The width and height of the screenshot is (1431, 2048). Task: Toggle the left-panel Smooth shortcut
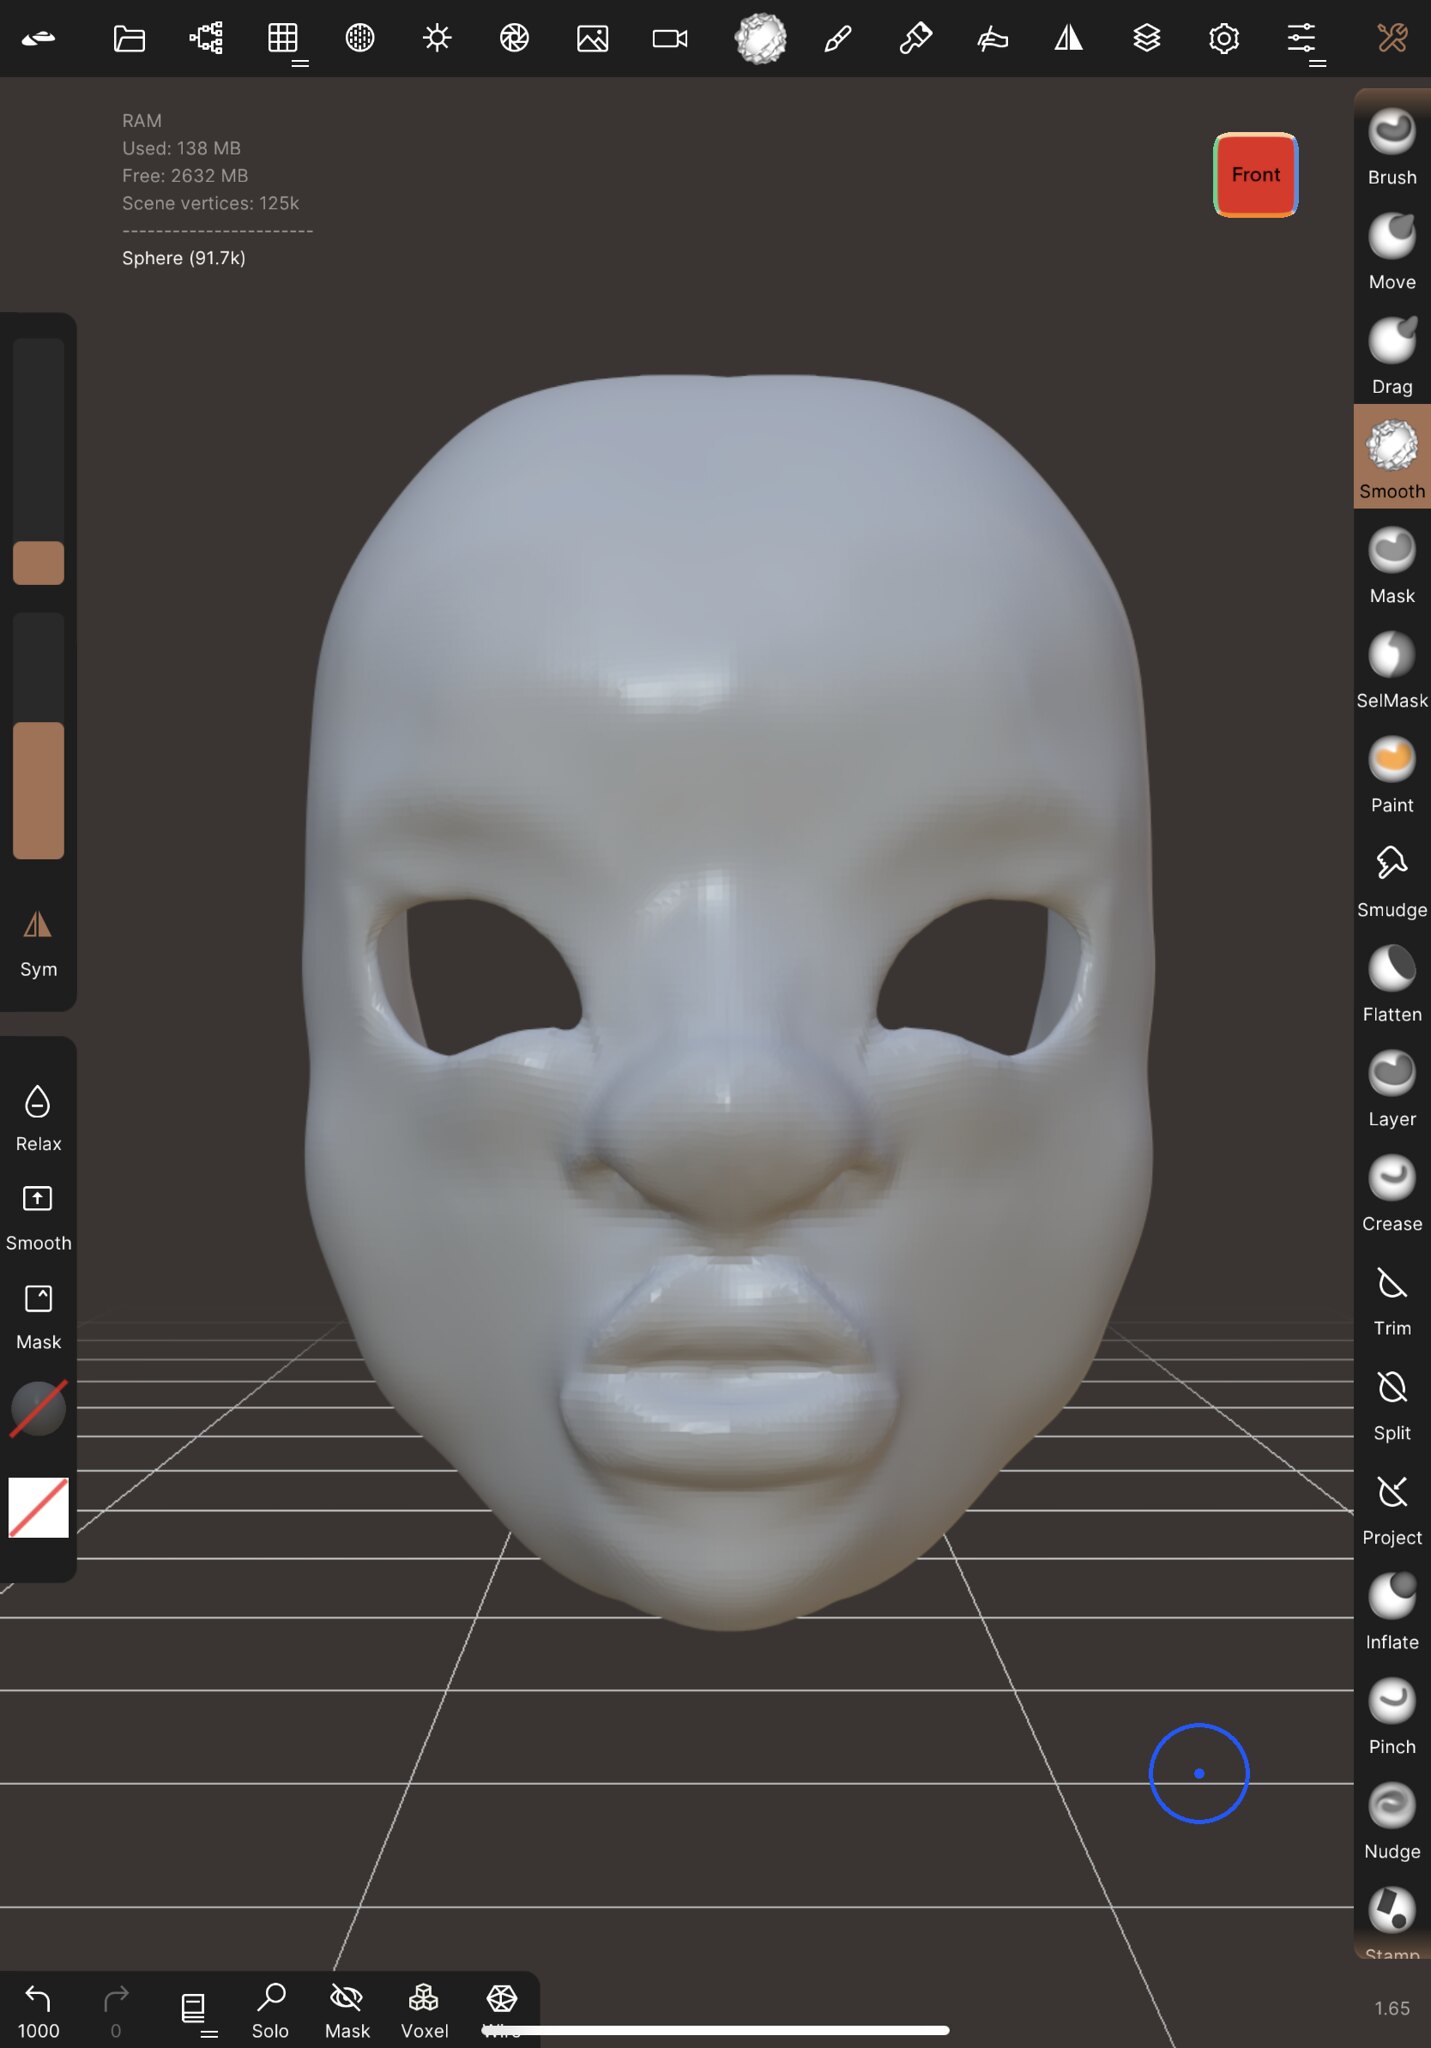pos(38,1217)
